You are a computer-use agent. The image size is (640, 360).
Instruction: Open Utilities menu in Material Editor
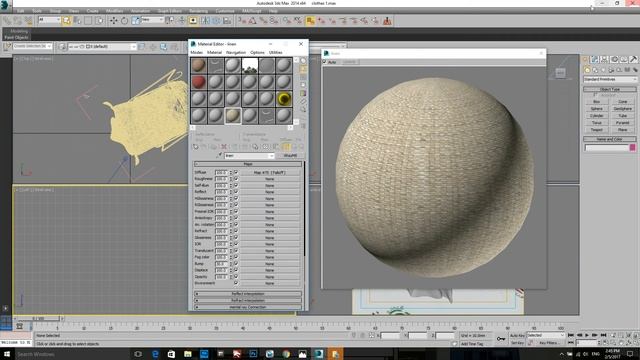[276, 53]
